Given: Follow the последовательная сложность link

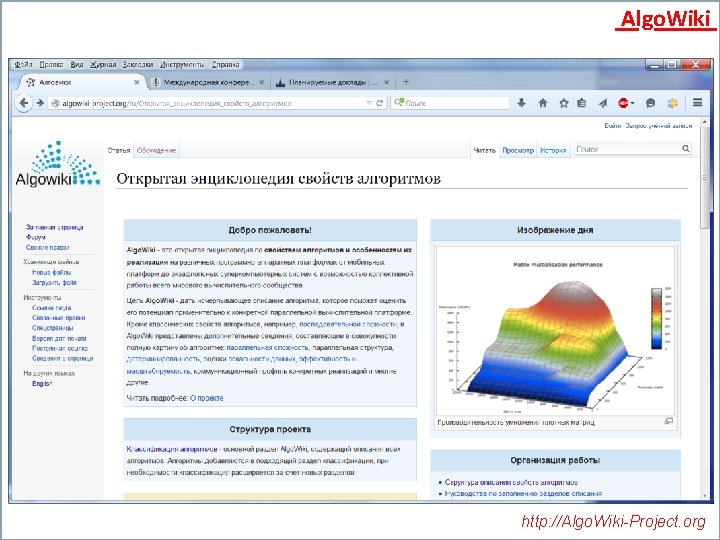Looking at the screenshot, I should tap(348, 324).
